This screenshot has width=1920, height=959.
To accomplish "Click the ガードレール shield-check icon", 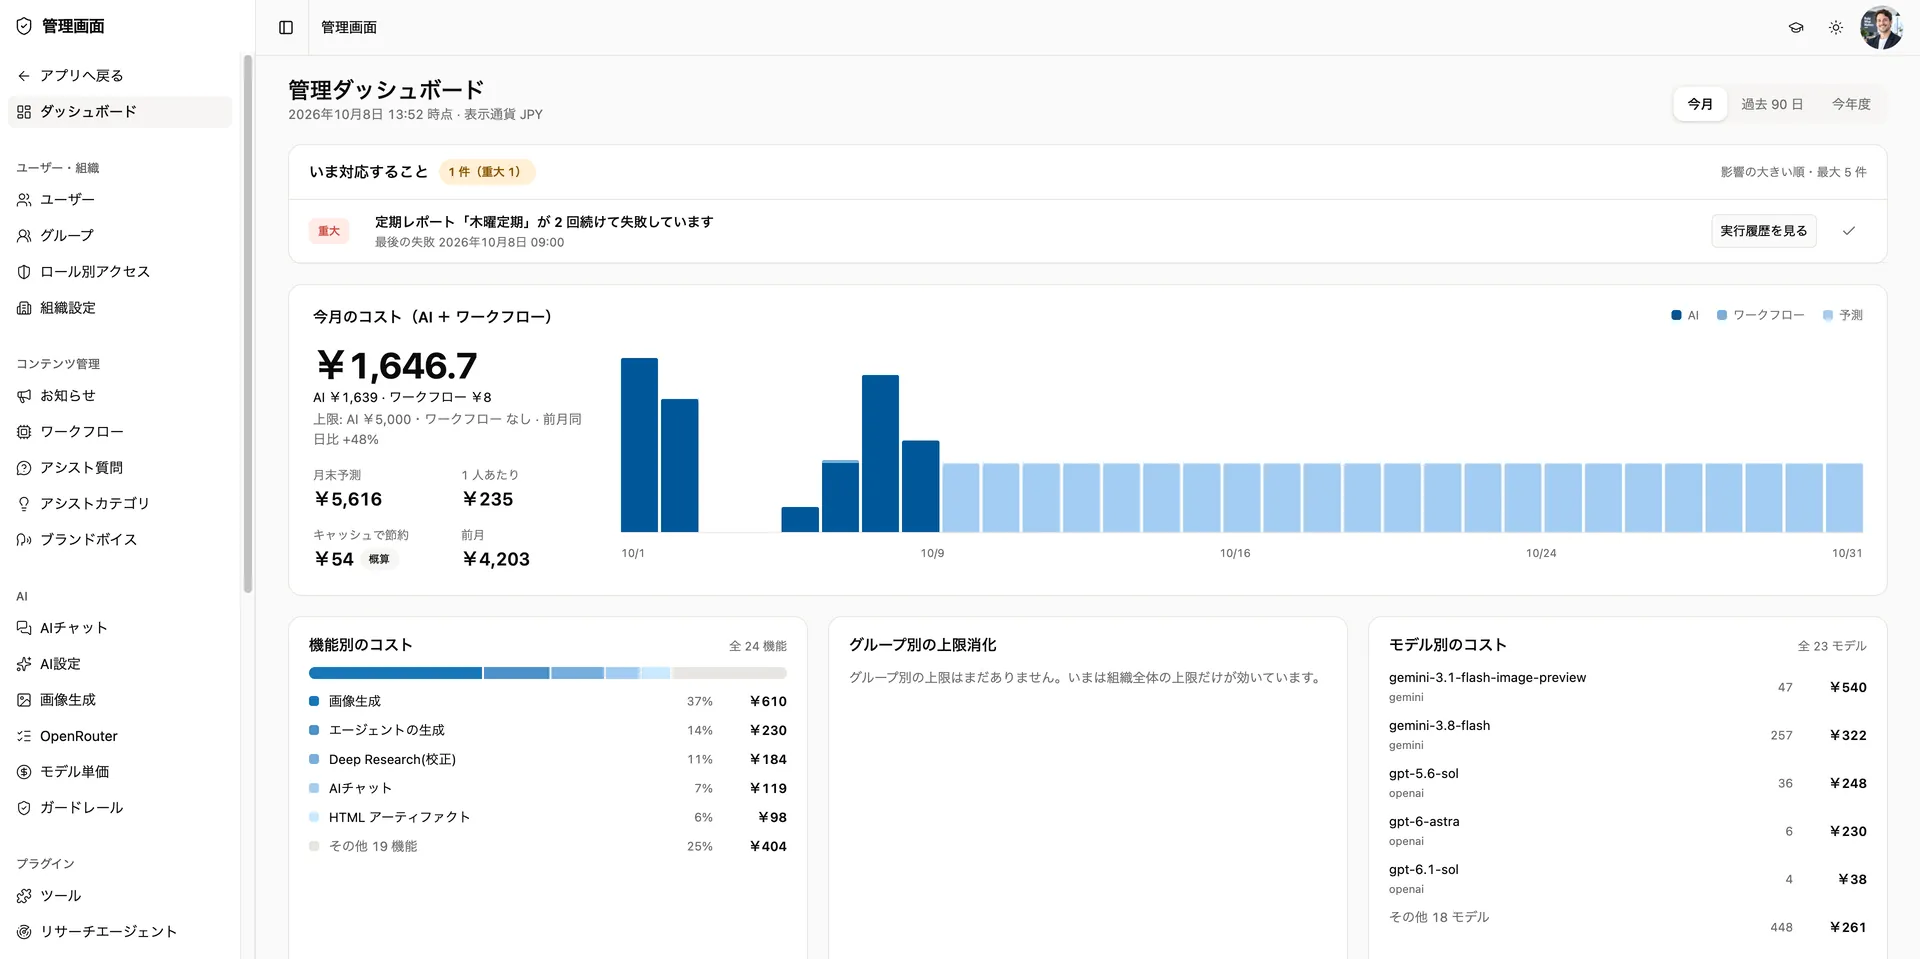I will click(24, 808).
